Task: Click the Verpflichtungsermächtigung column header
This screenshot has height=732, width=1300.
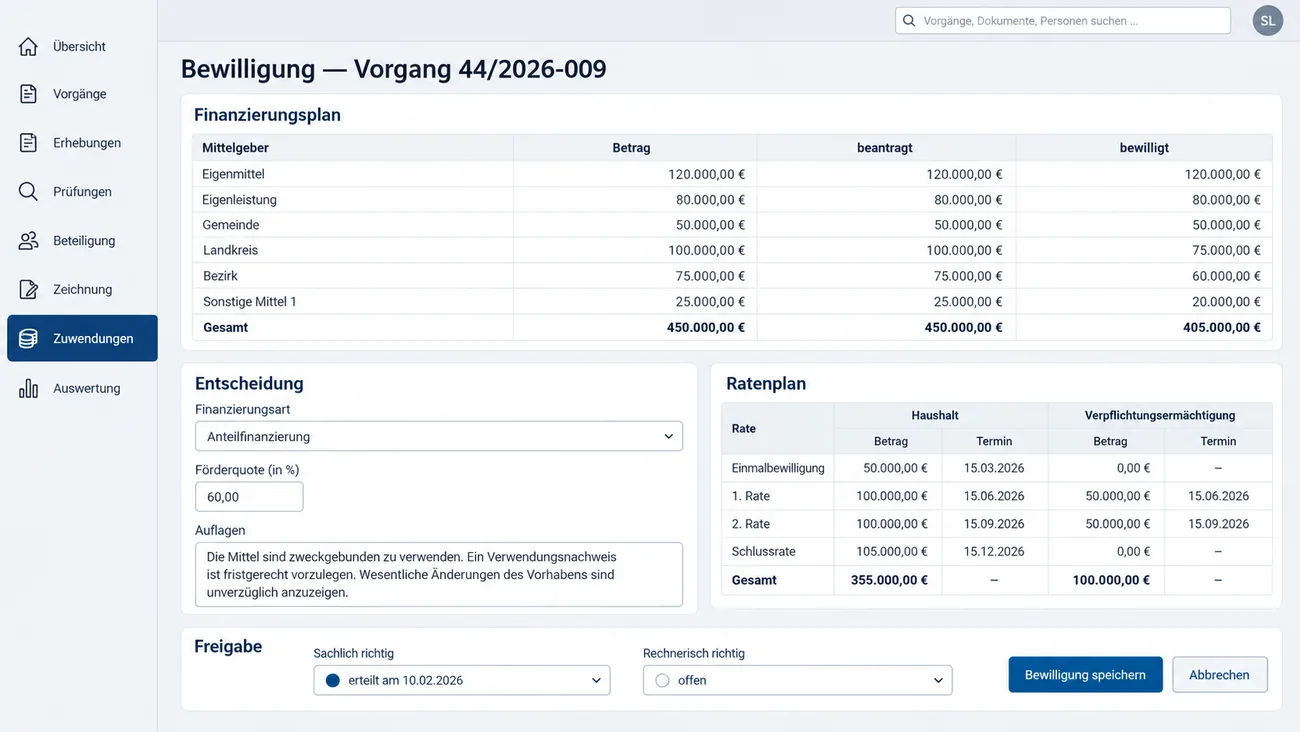Action: [1160, 415]
